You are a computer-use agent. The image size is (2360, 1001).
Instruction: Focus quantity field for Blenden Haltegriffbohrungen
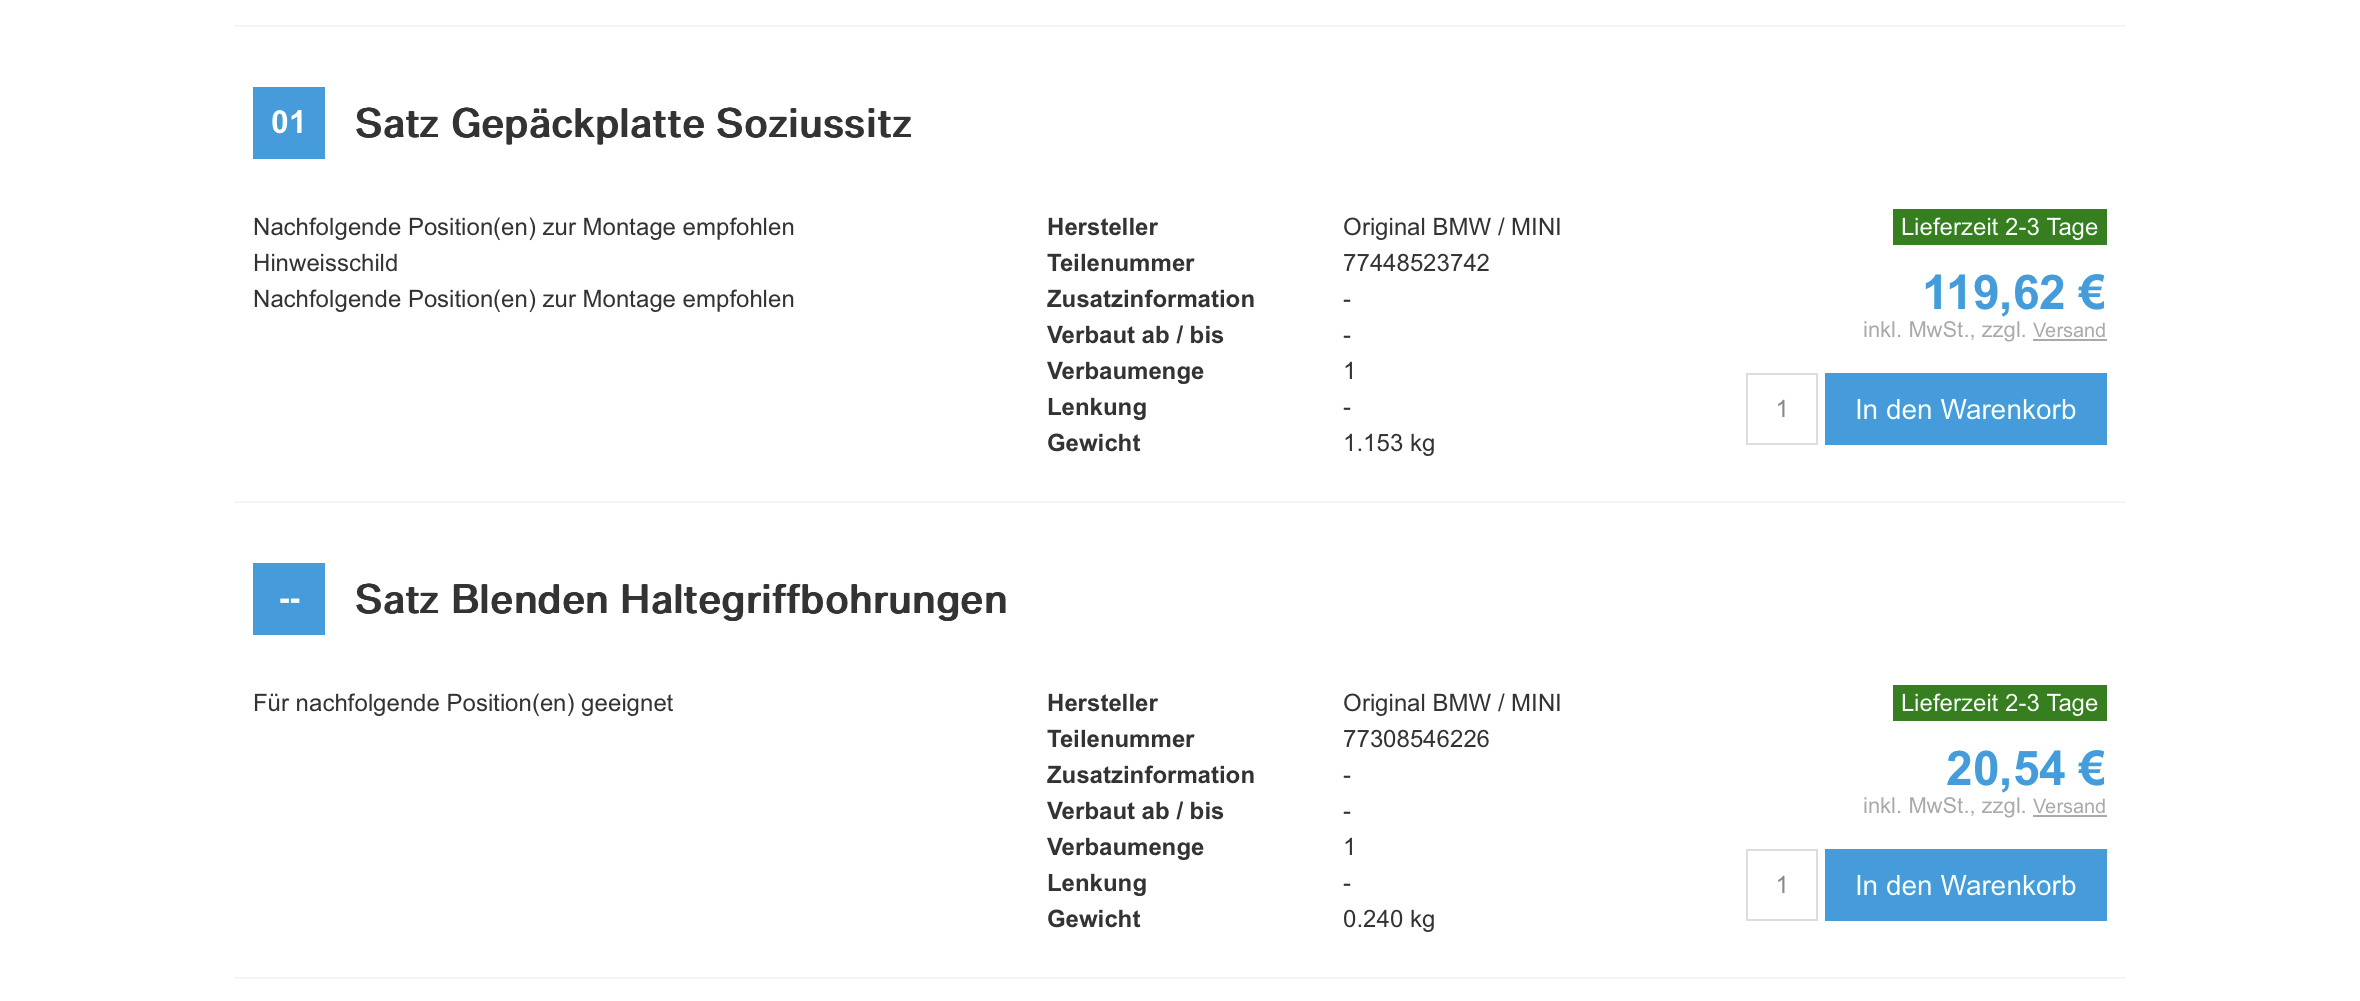tap(1782, 885)
